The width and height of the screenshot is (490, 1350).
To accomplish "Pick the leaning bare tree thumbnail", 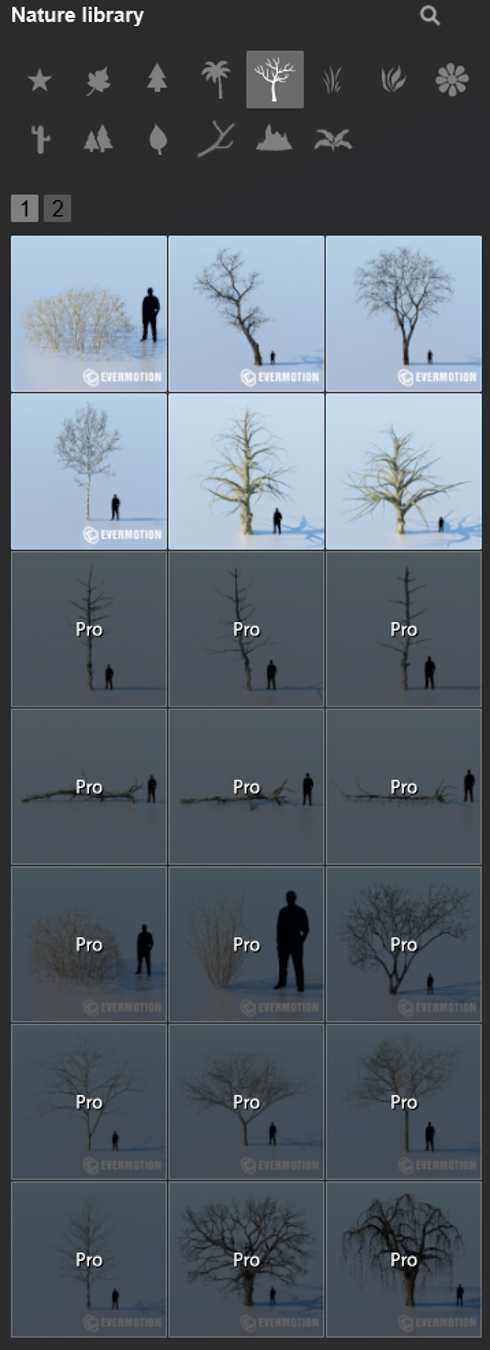I will tap(246, 314).
